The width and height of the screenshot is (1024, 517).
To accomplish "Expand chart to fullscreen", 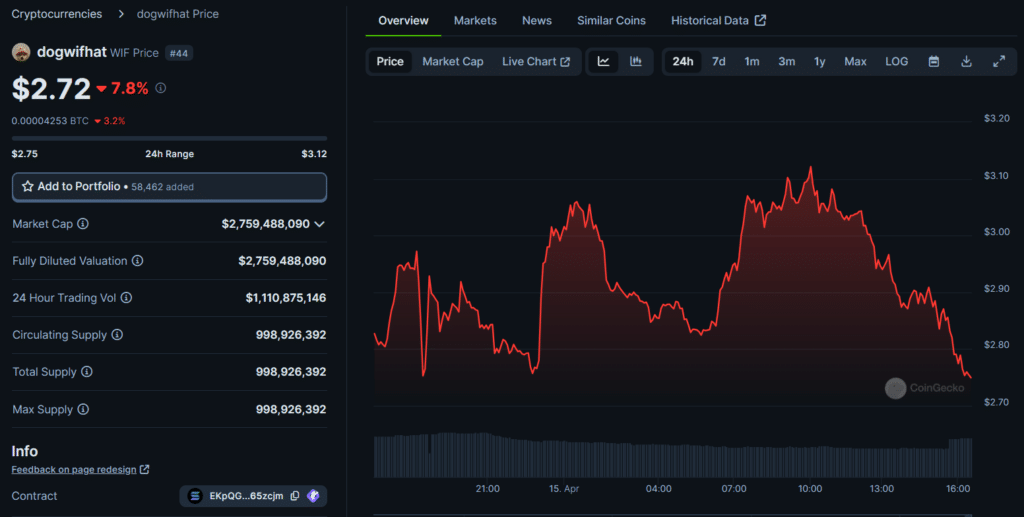I will point(998,62).
